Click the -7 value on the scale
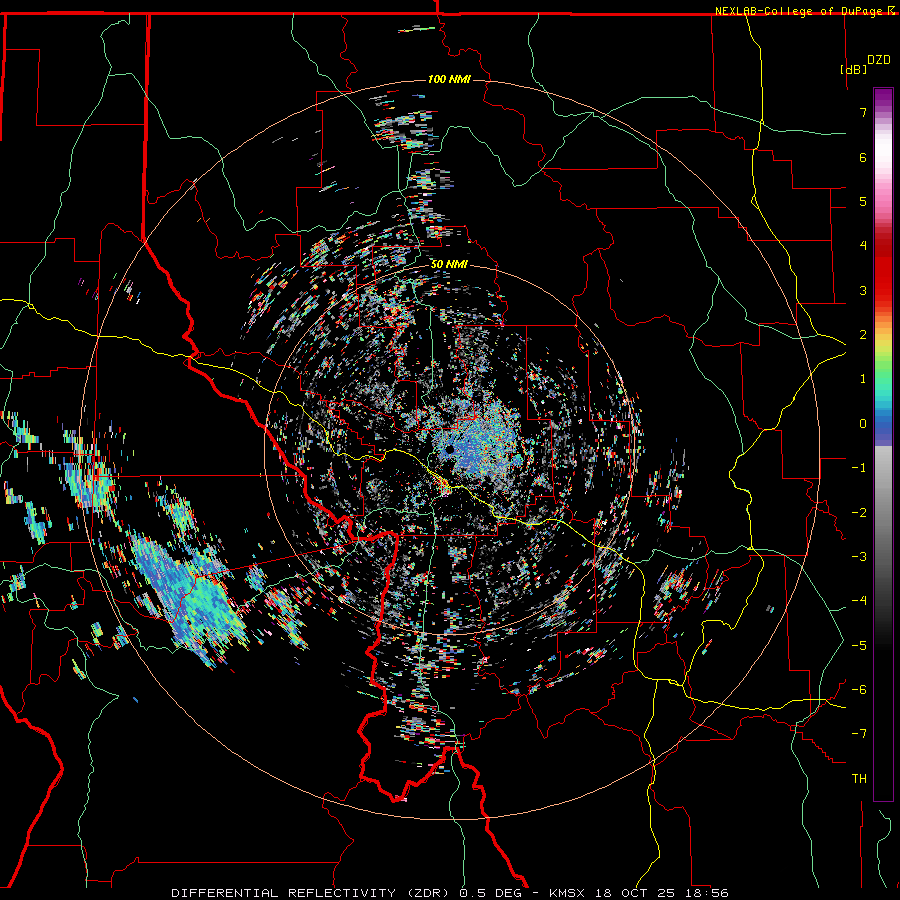The width and height of the screenshot is (900, 900). click(859, 734)
